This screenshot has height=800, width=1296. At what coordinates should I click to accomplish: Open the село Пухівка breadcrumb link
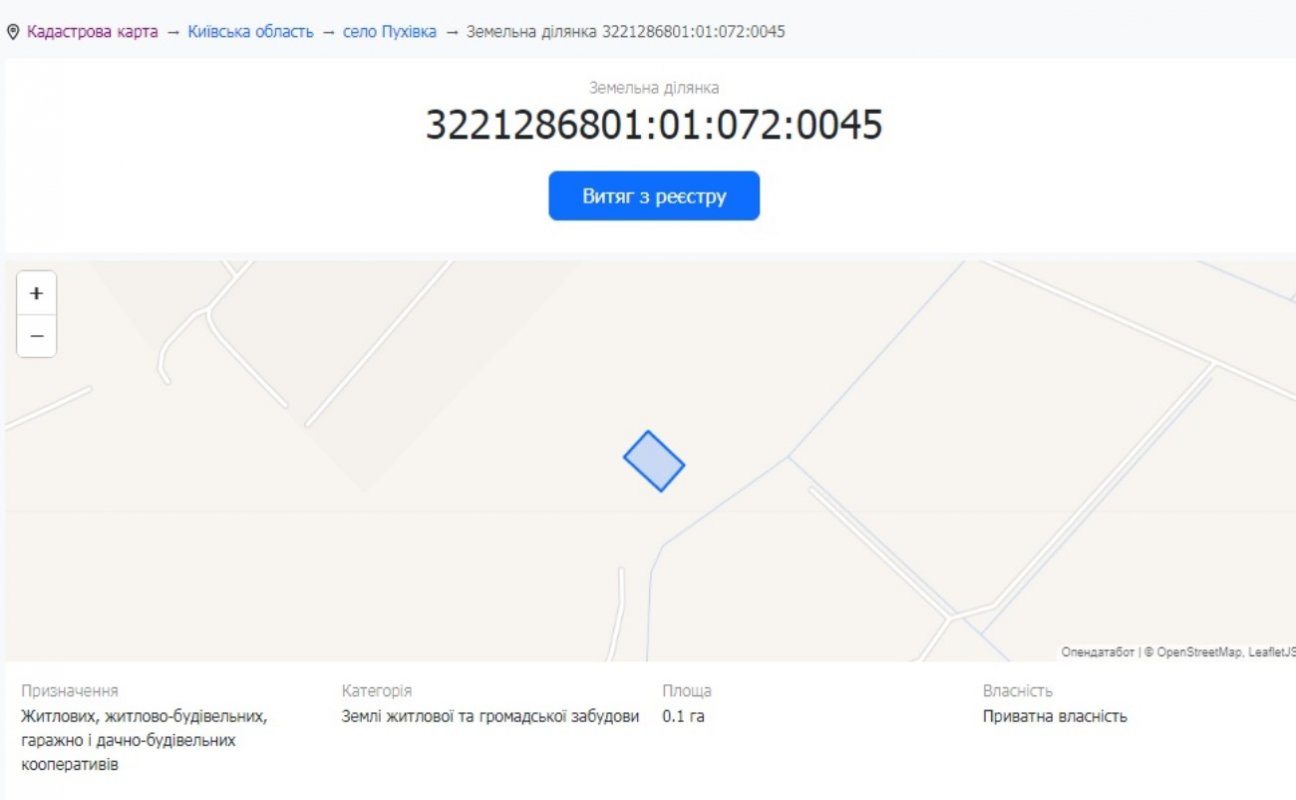[x=389, y=32]
